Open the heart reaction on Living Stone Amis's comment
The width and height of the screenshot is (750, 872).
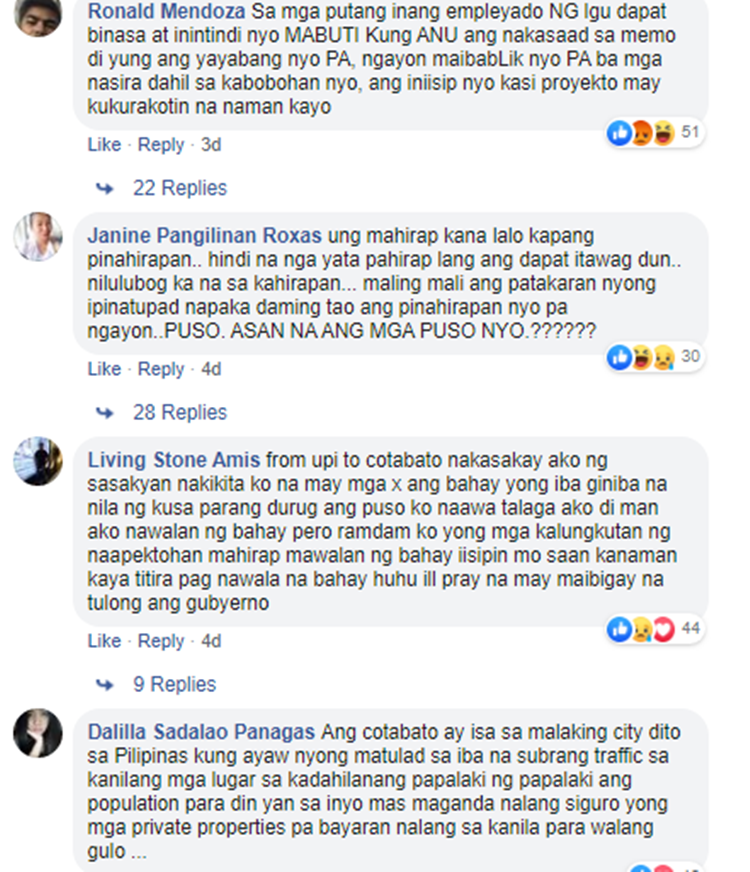click(664, 630)
